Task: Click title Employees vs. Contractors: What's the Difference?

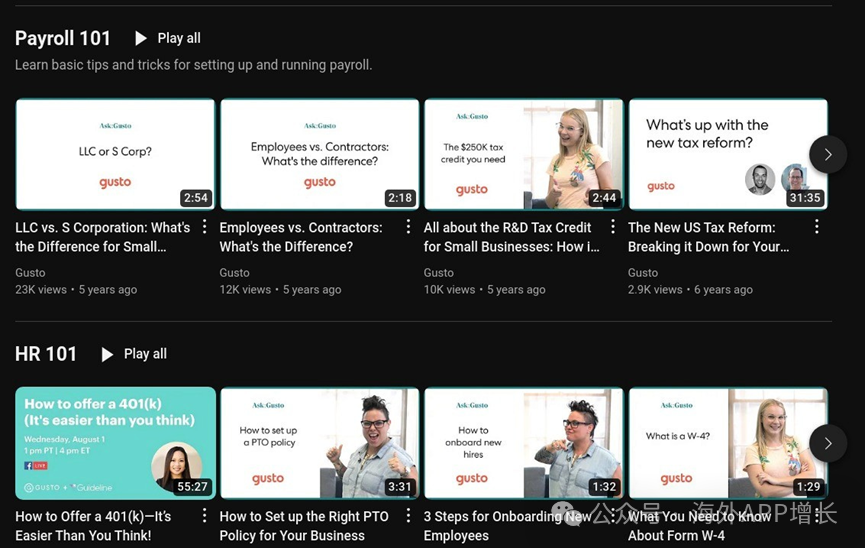Action: pos(301,237)
